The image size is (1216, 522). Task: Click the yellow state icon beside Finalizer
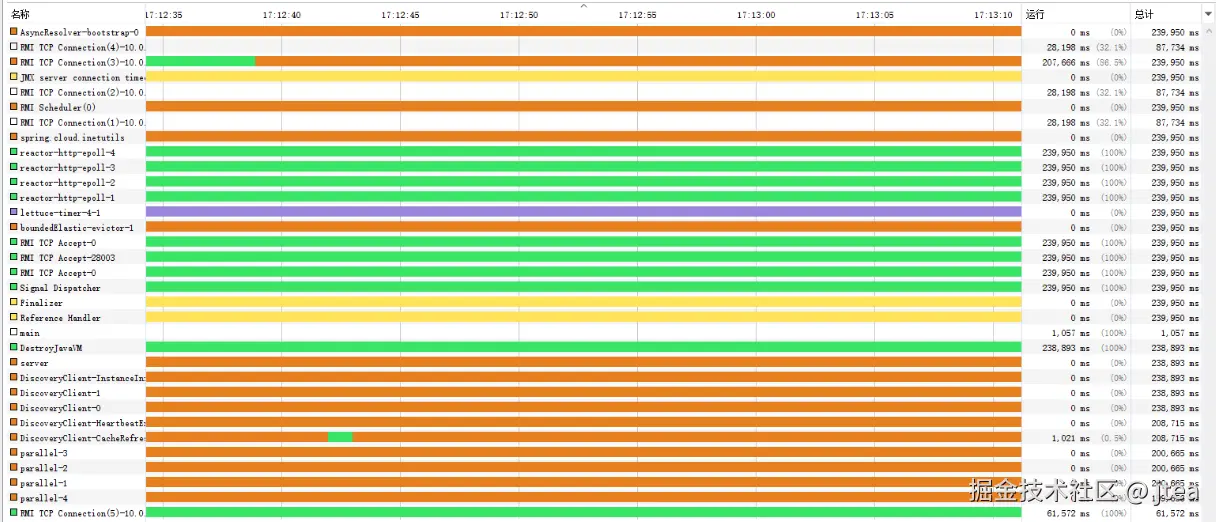click(x=14, y=302)
